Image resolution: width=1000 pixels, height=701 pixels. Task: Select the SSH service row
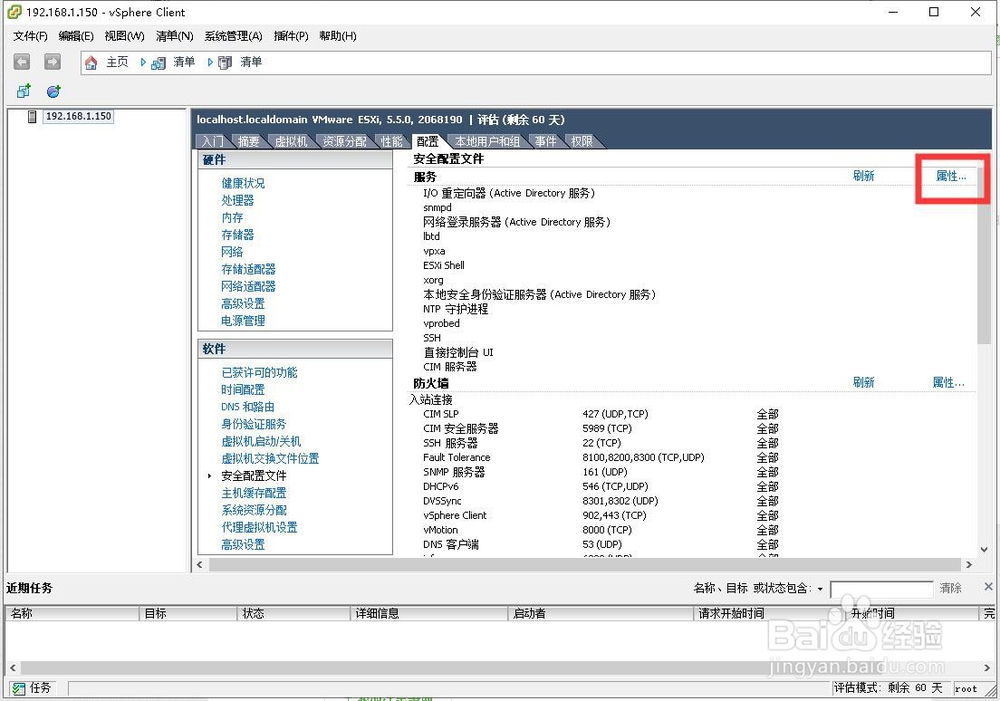click(x=432, y=338)
